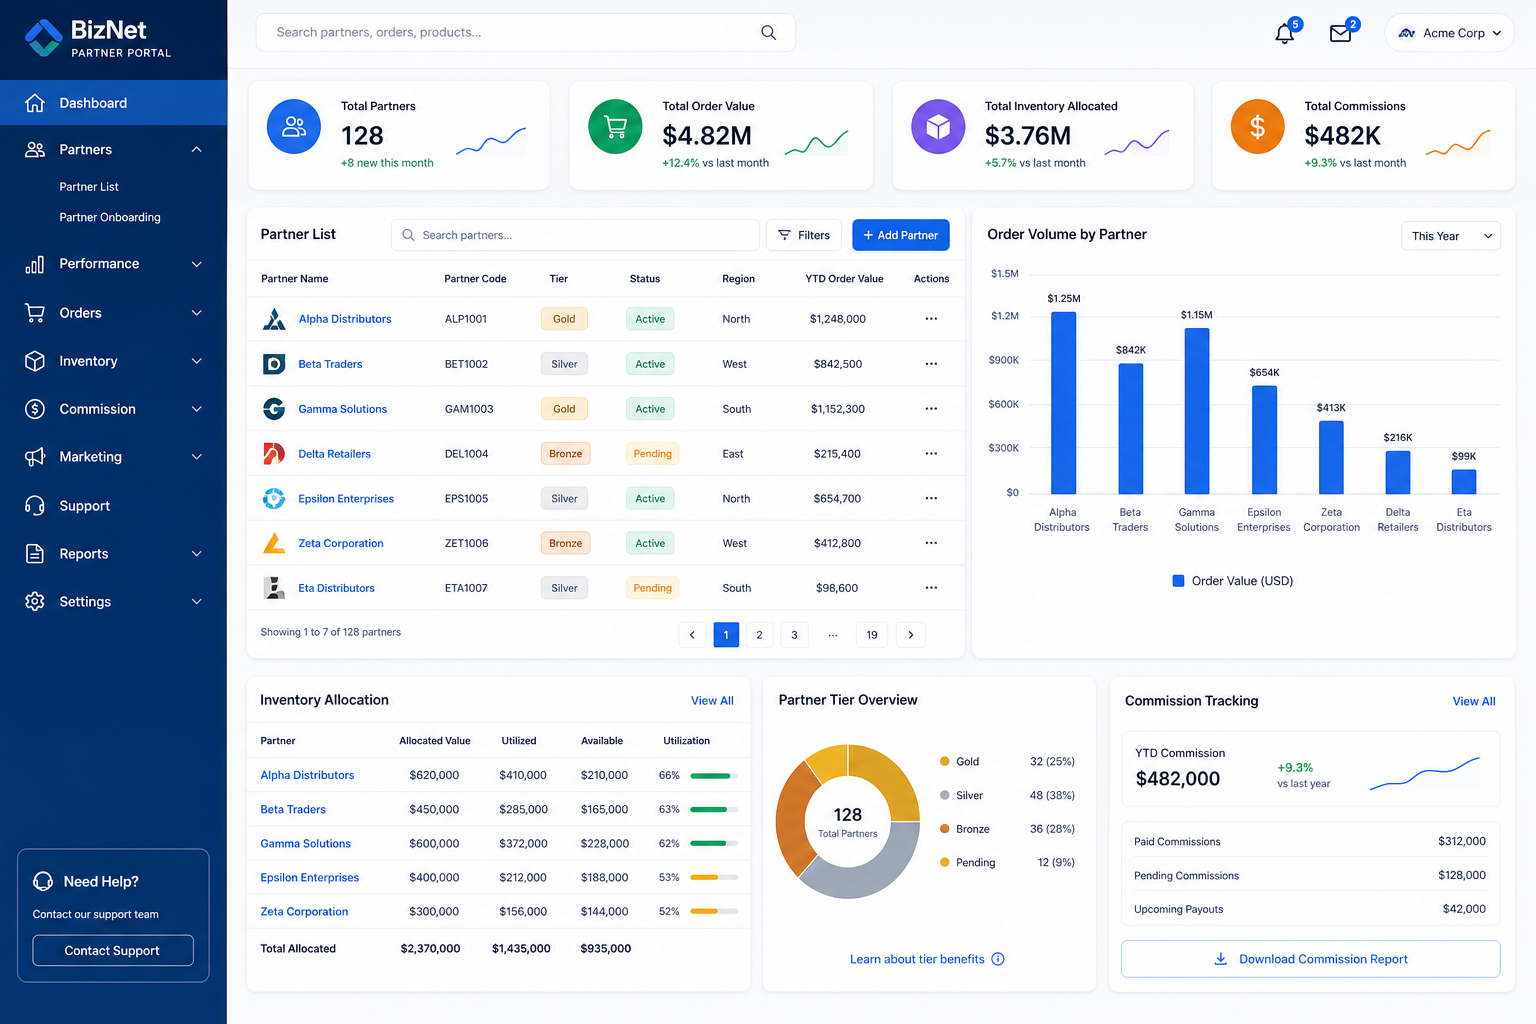
Task: Open Beta Traders partner link in Partner List
Action: [330, 364]
